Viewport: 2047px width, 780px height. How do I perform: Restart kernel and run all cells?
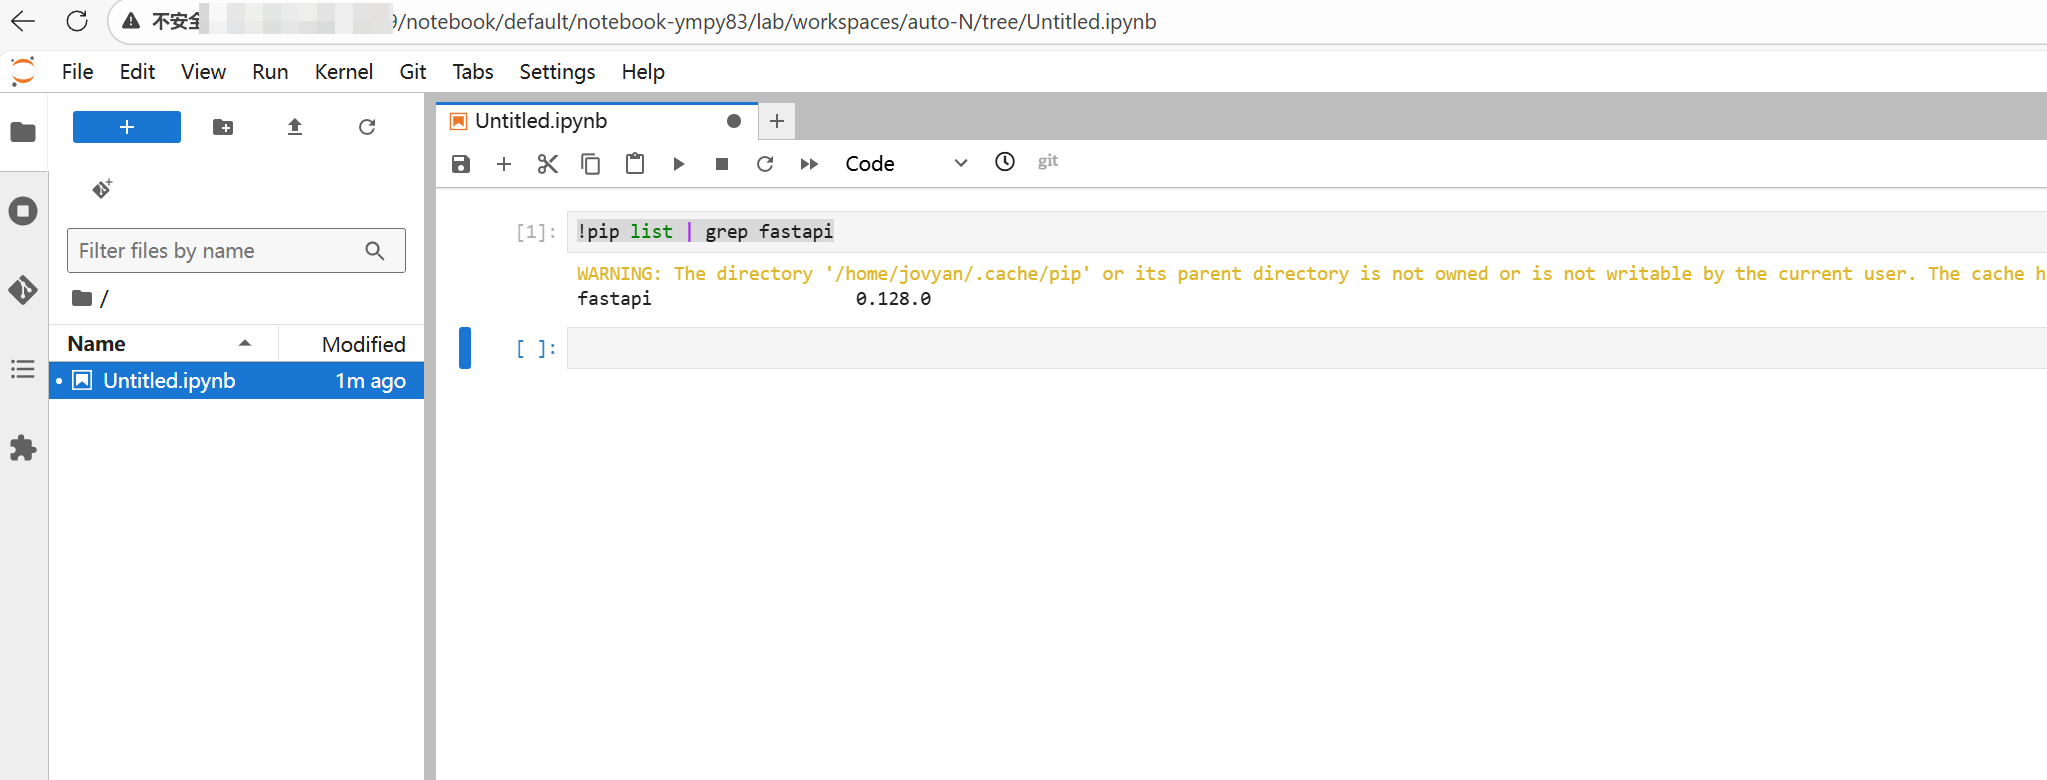pyautogui.click(x=809, y=164)
